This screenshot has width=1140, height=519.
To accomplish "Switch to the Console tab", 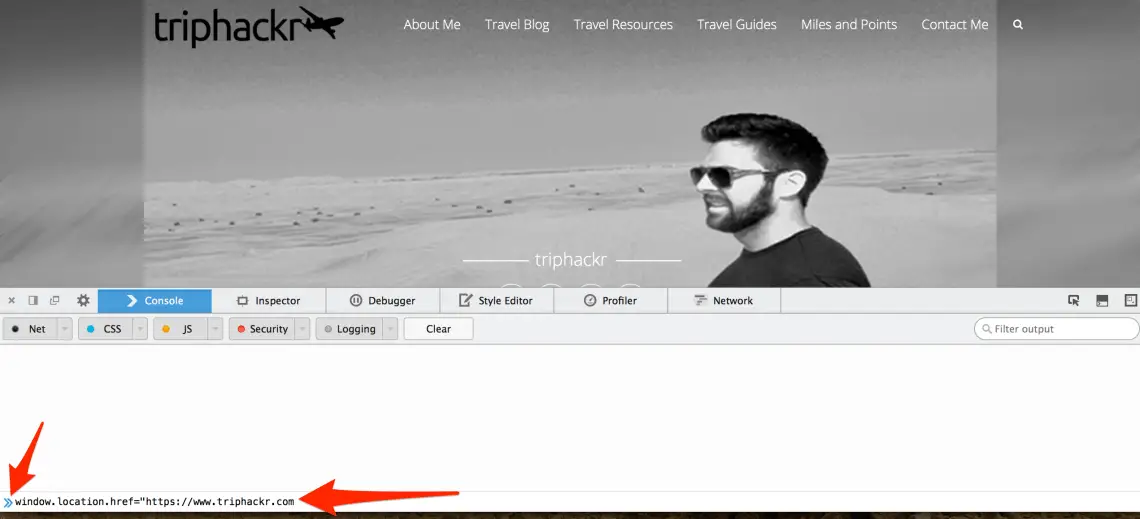I will (x=155, y=301).
